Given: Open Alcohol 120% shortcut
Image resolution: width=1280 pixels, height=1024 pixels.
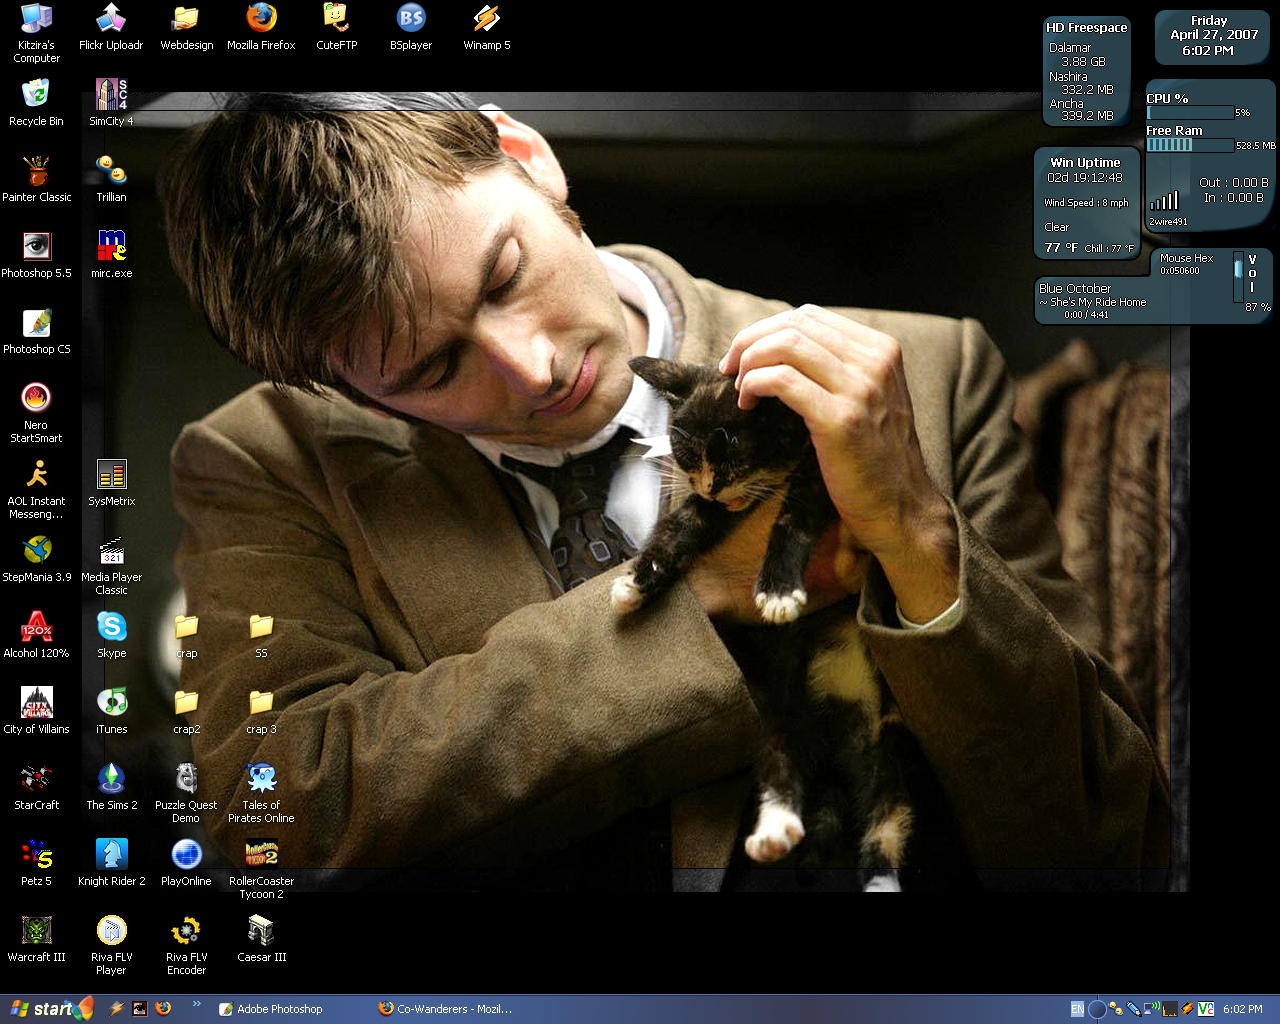Looking at the screenshot, I should point(36,634).
